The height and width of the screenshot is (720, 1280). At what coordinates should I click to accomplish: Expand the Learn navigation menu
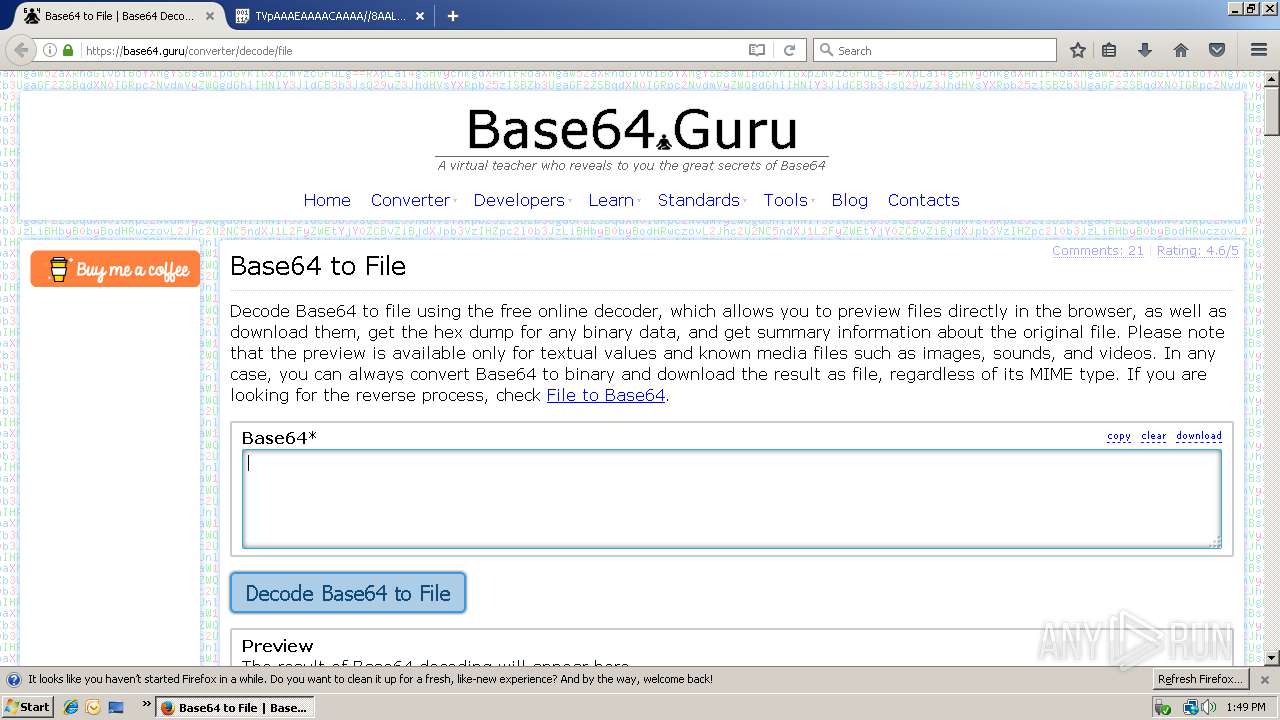[611, 200]
